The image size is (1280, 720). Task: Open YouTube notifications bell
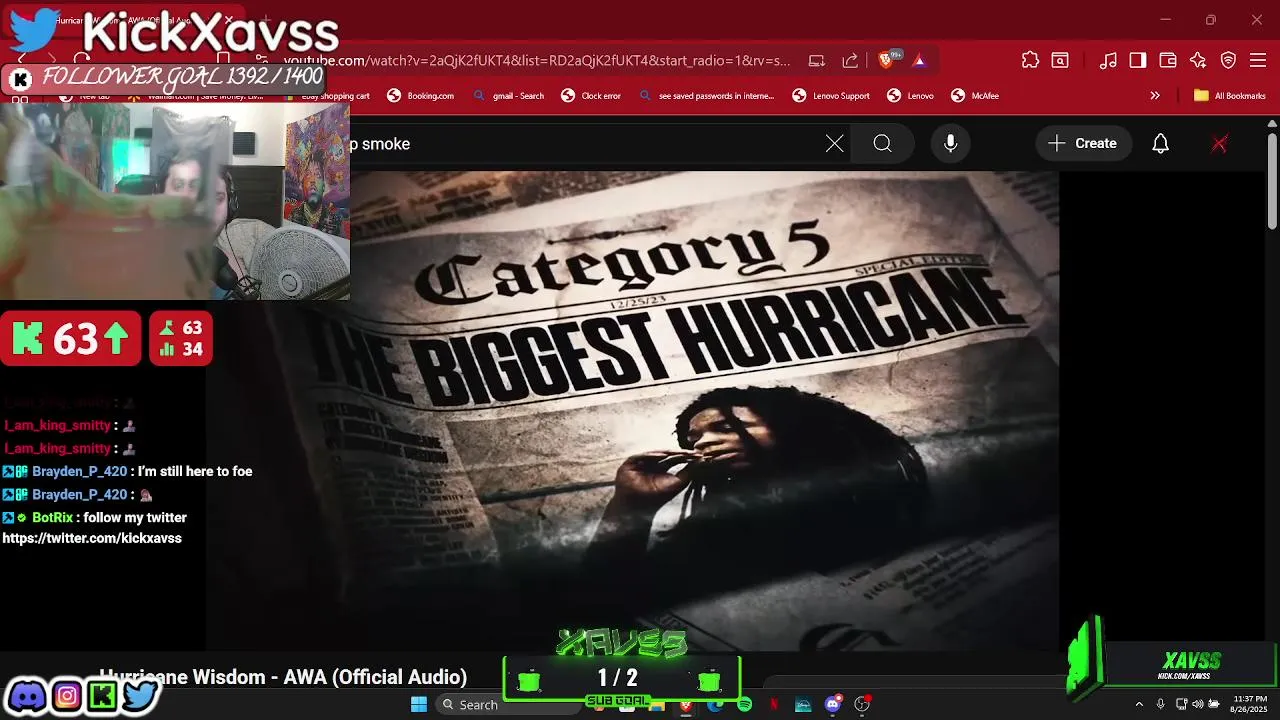[x=1160, y=144]
